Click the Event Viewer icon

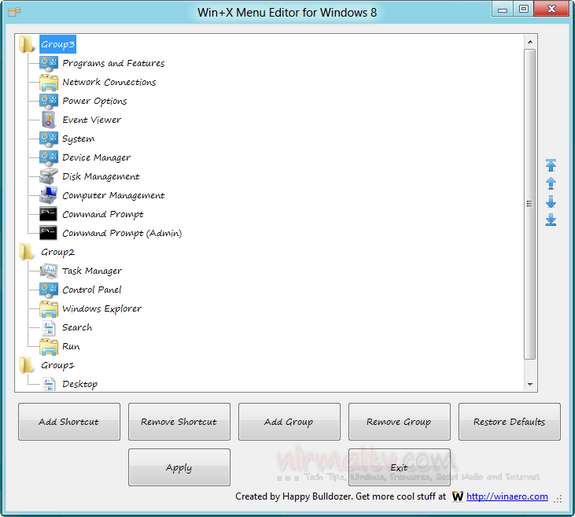[48, 120]
